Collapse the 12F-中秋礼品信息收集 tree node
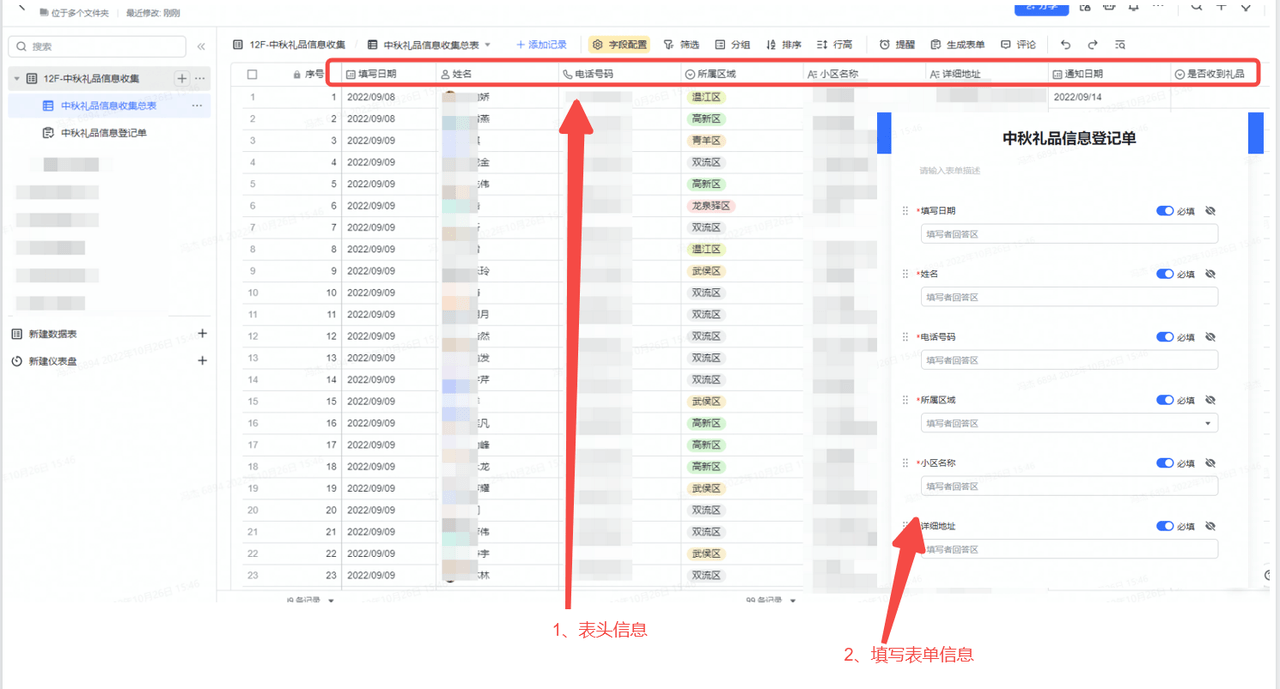Screen dimensions: 1280x689 pos(17,78)
